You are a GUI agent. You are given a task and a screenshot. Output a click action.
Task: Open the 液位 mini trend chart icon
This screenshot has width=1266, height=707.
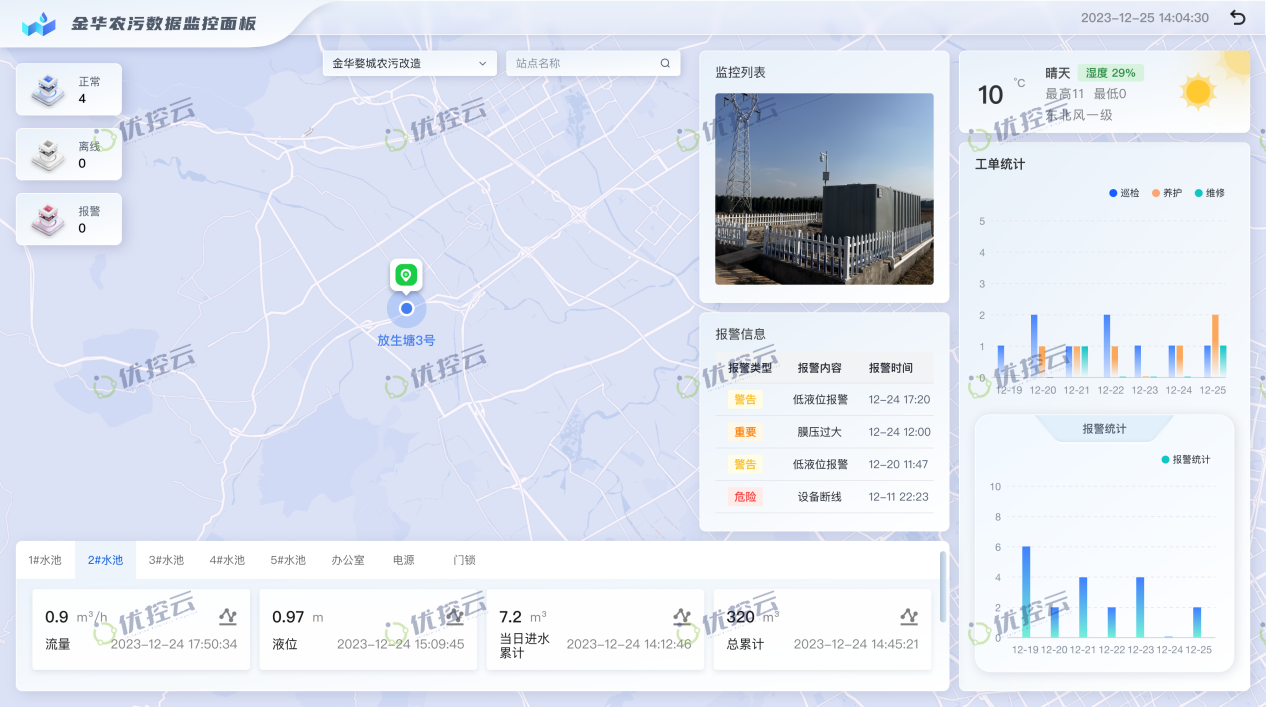click(455, 617)
